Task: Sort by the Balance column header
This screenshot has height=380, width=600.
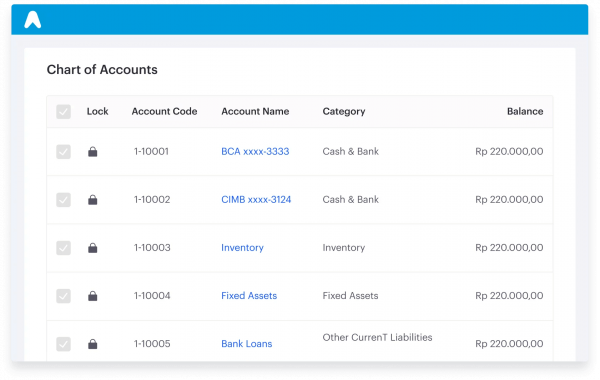Action: pyautogui.click(x=525, y=111)
